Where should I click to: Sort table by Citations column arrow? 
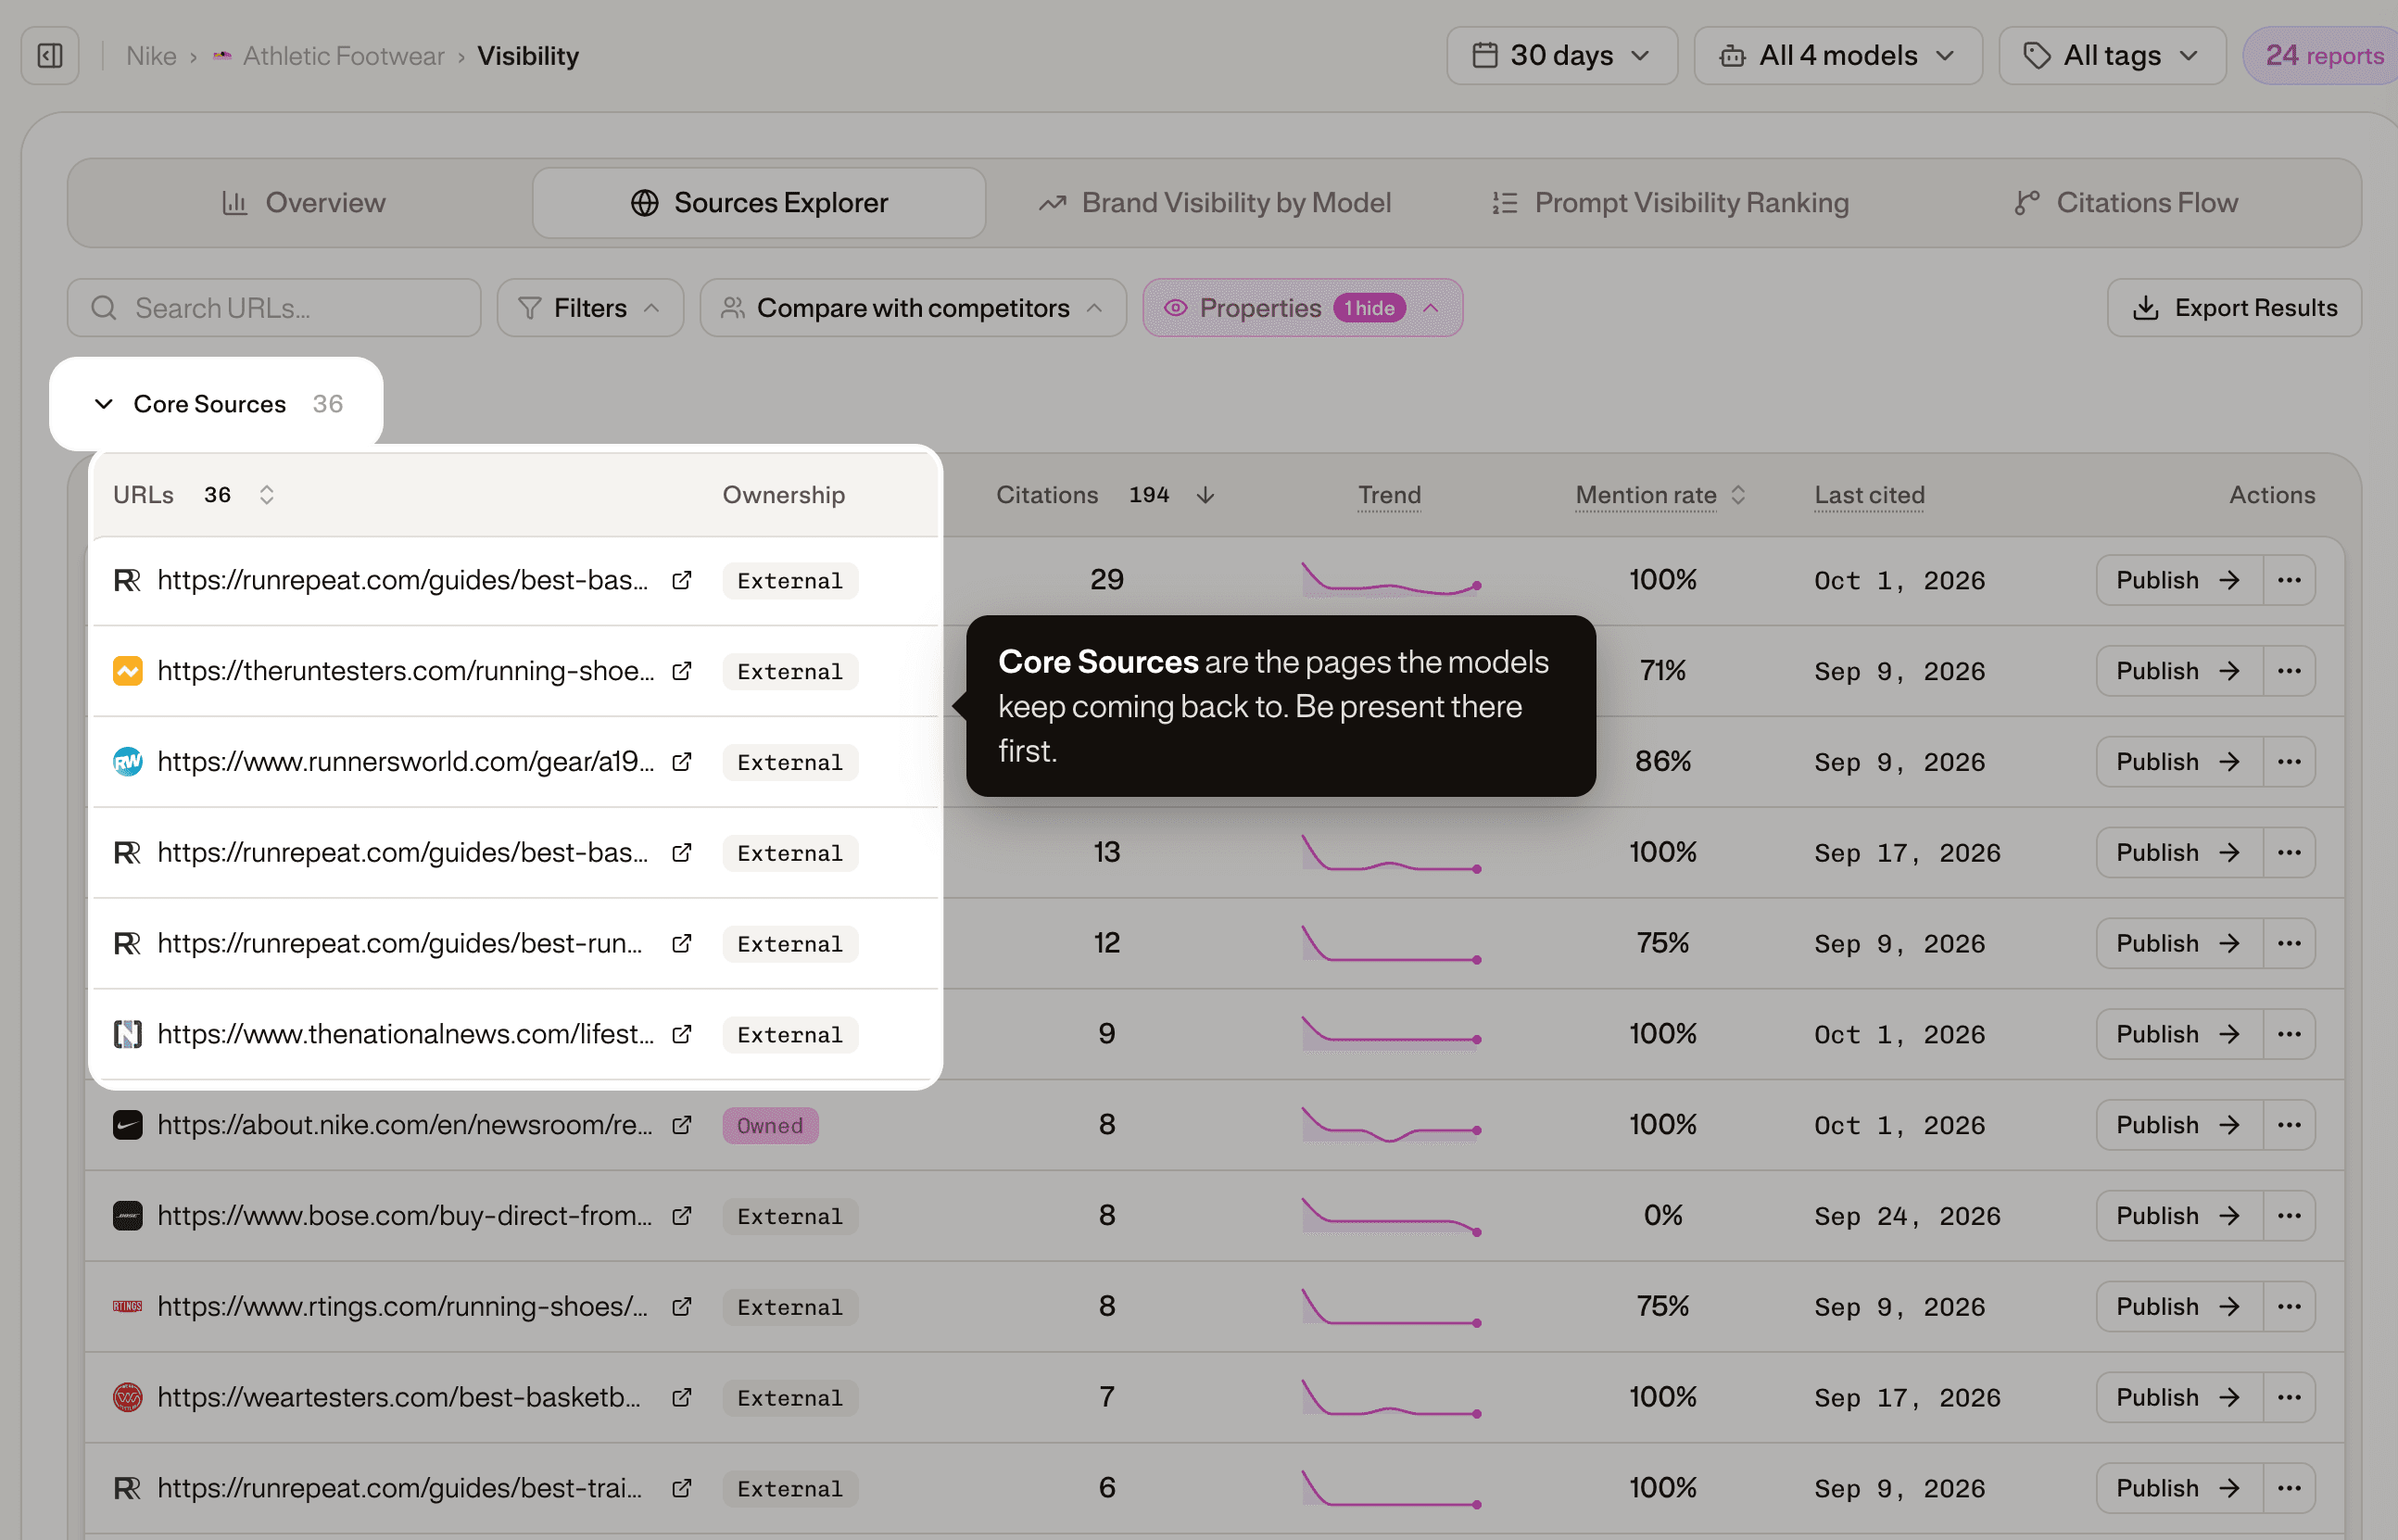tap(1205, 495)
